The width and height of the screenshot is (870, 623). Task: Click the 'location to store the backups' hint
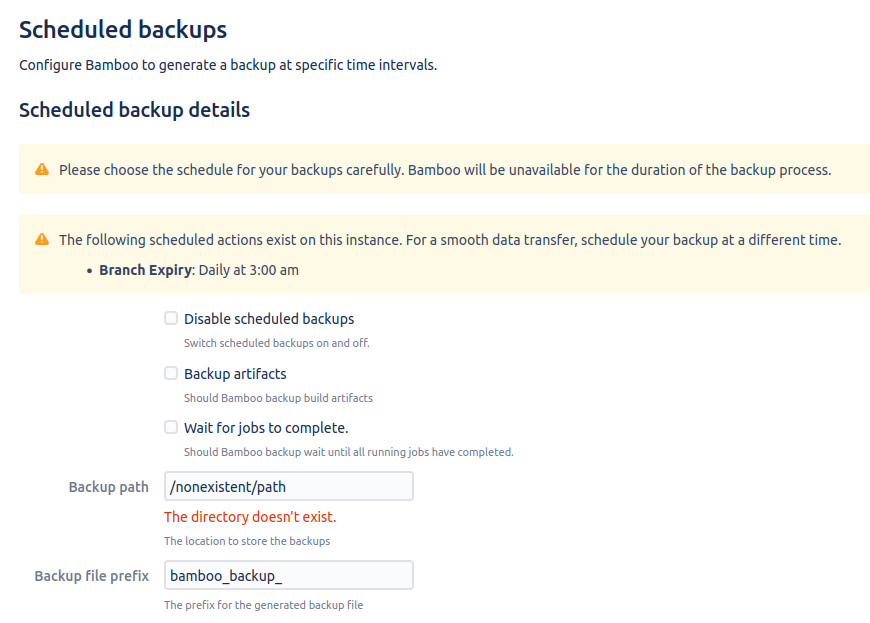[247, 541]
